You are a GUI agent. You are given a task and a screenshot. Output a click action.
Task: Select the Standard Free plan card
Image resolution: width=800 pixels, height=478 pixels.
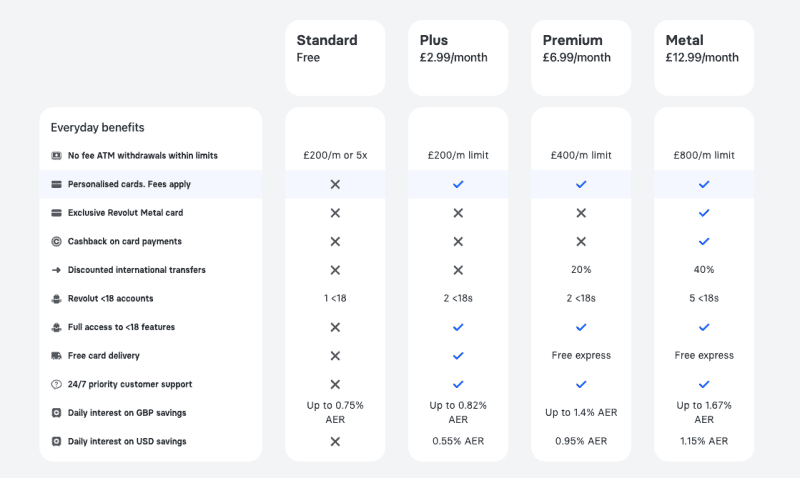(335, 58)
